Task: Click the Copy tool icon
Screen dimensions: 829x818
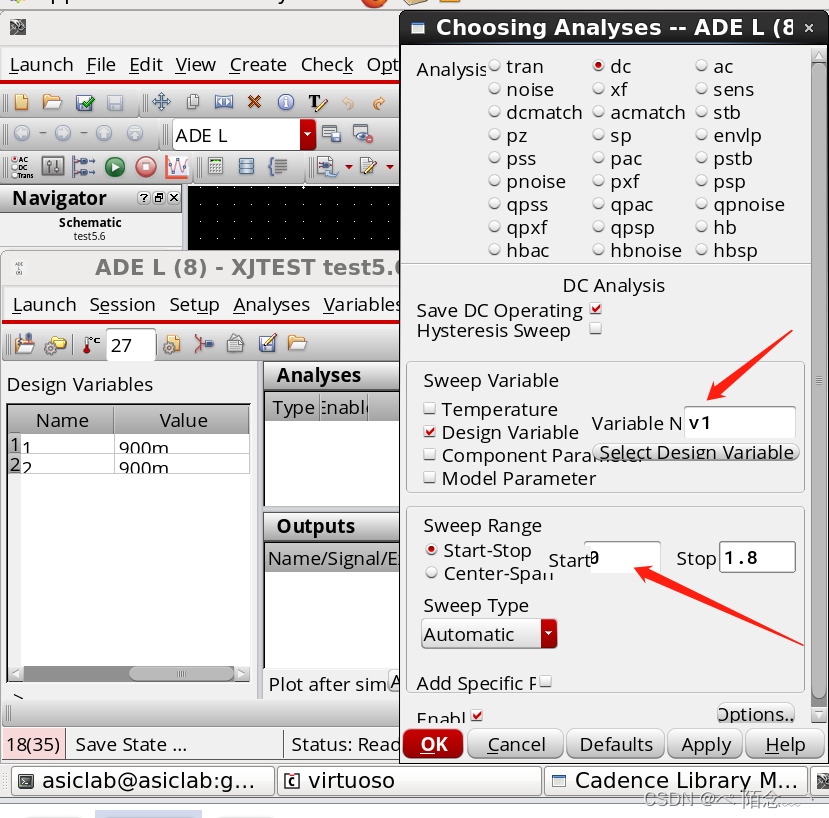Action: pos(193,102)
